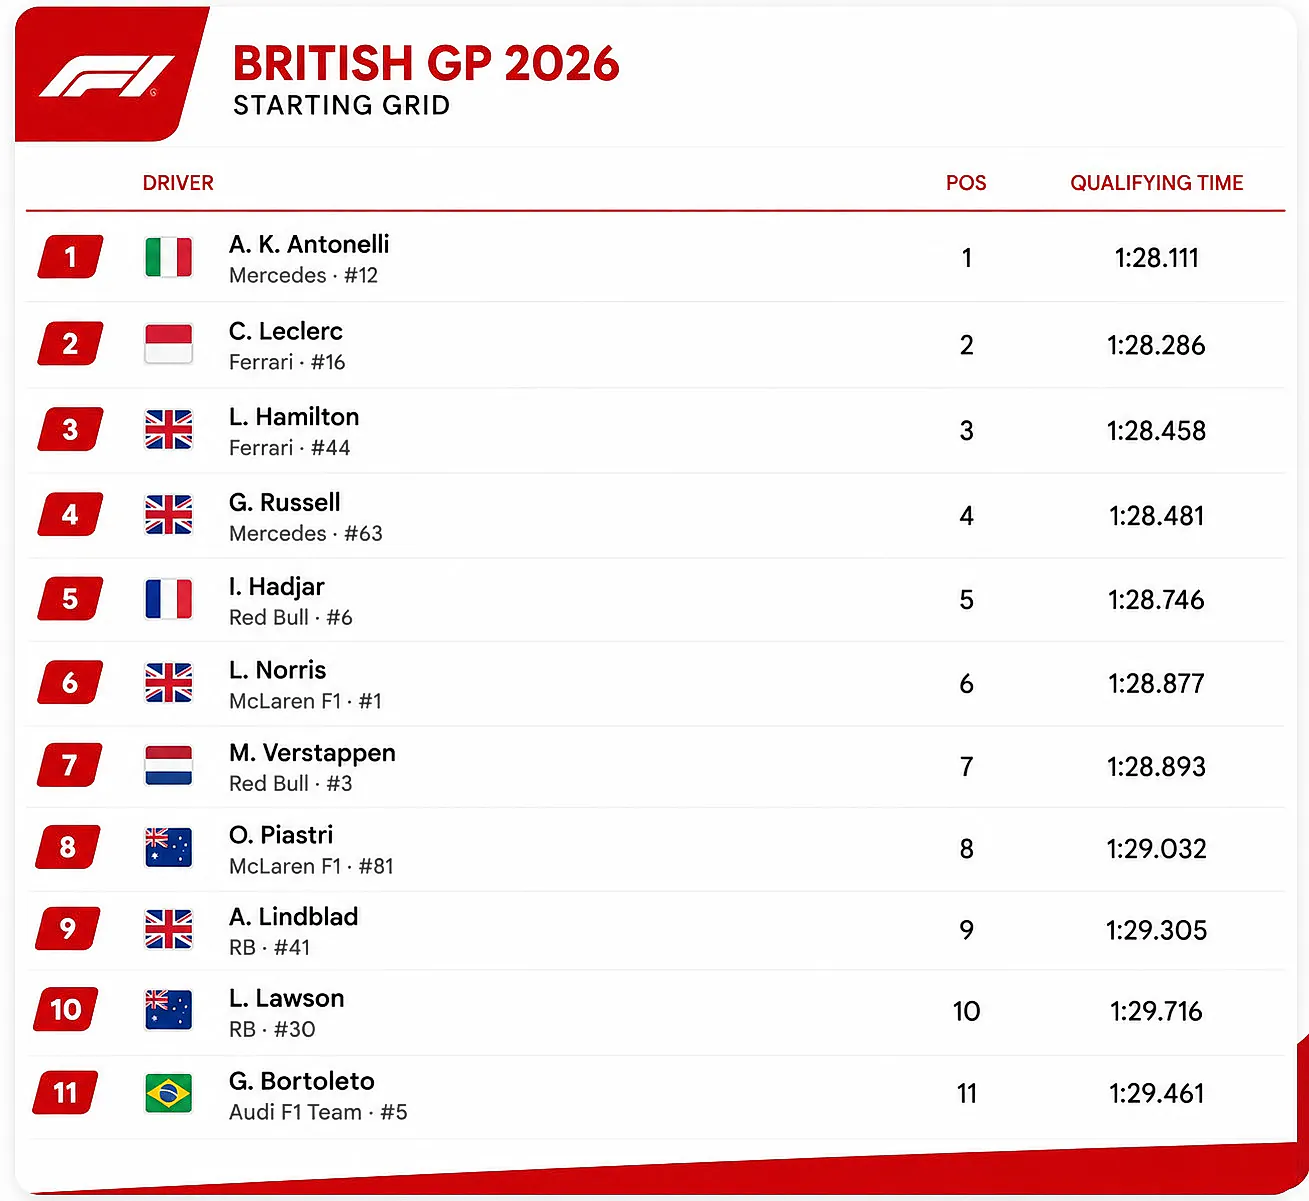Click the Italian flag beside Antonelli
The height and width of the screenshot is (1201, 1309).
pos(168,257)
